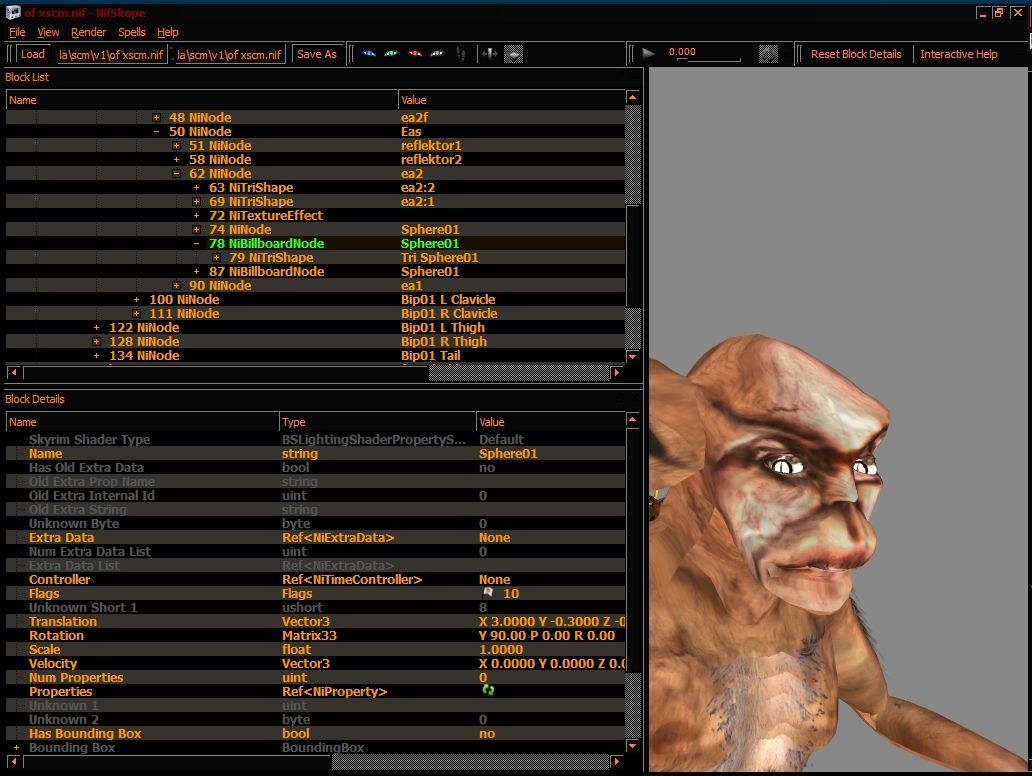Expand 48 NiNode ea2f
Screen dimensions: 1032x776
point(156,117)
